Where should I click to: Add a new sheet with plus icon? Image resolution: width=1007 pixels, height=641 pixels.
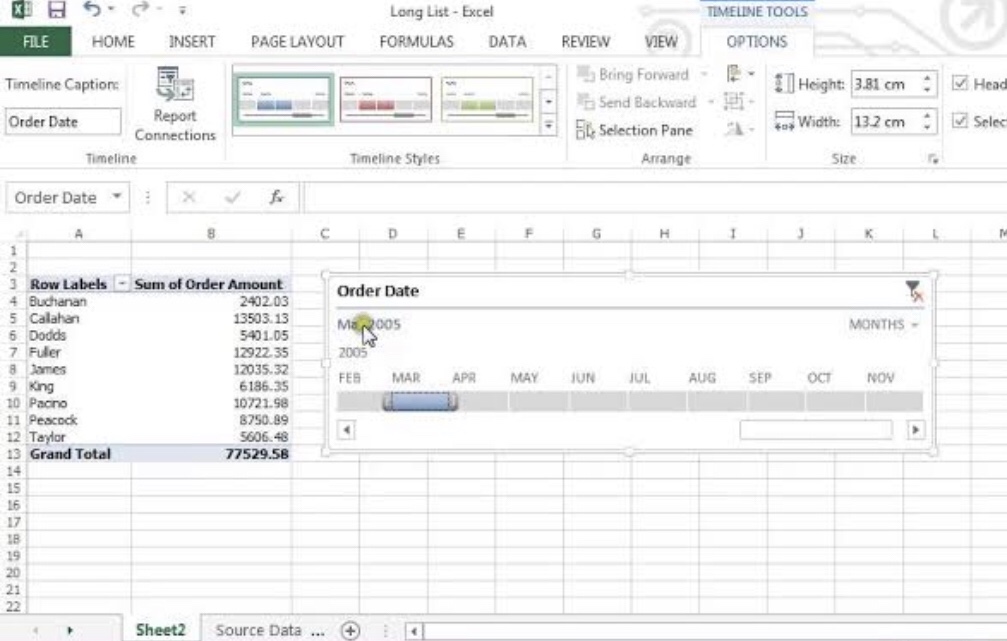pyautogui.click(x=350, y=629)
